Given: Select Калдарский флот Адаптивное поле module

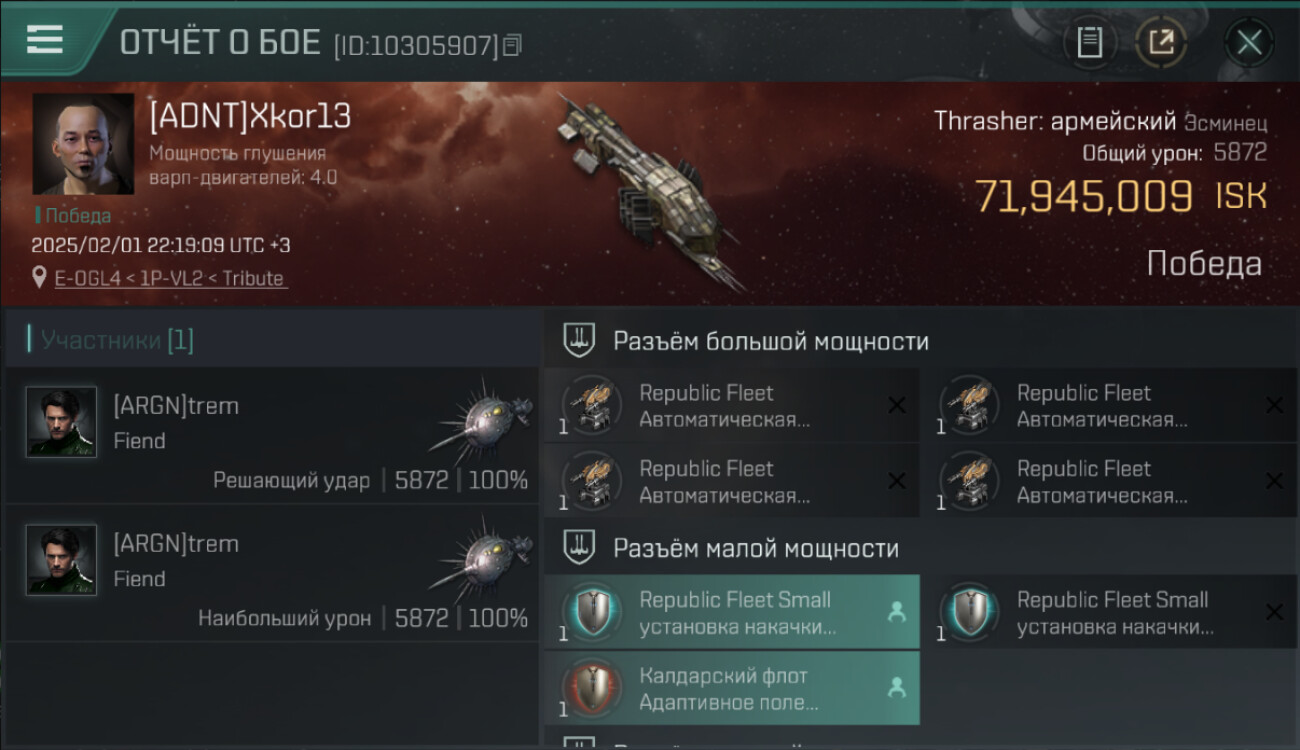Looking at the screenshot, I should point(731,688).
